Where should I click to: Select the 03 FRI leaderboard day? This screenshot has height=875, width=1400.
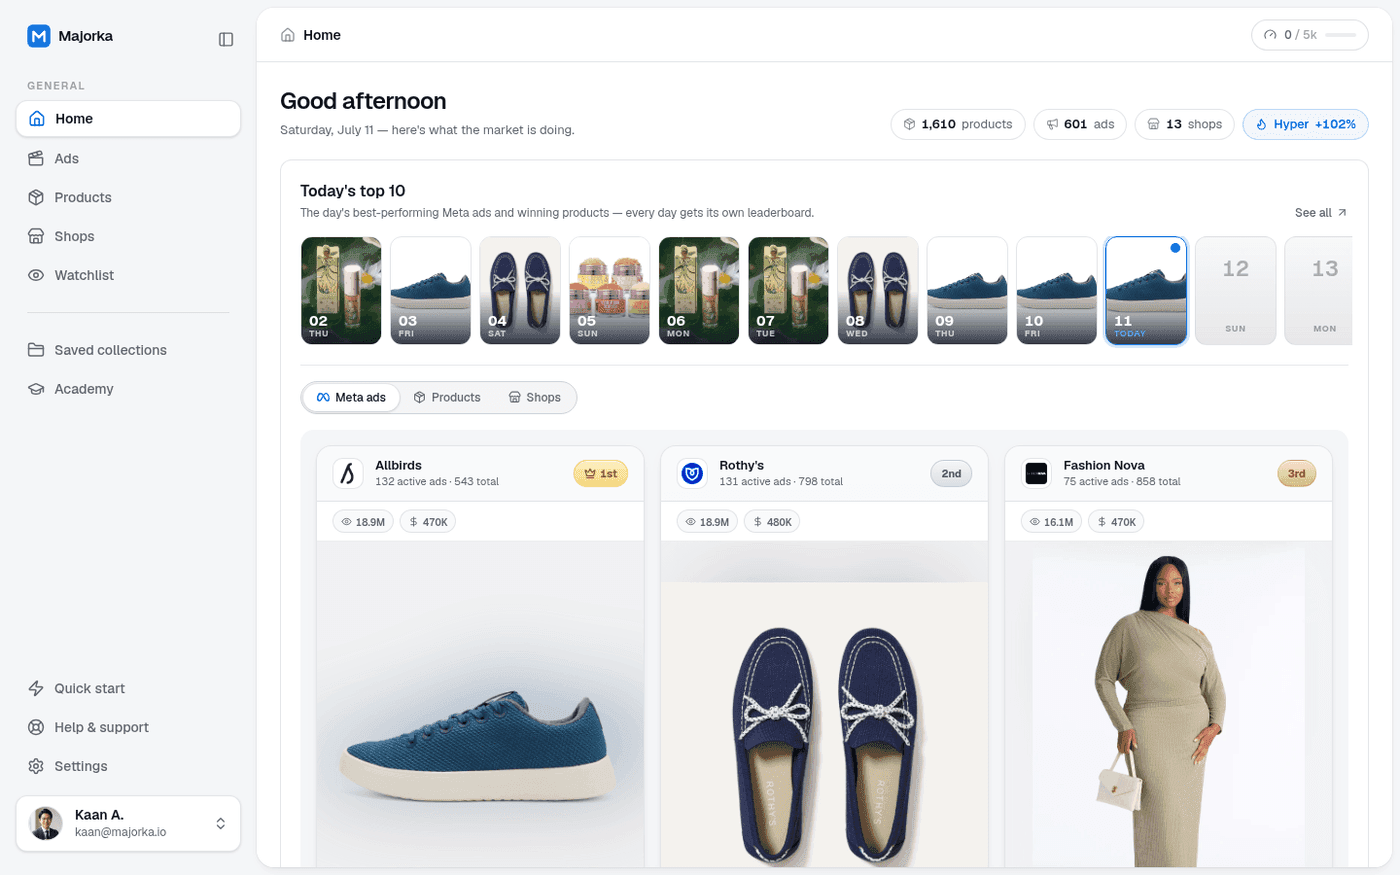430,290
